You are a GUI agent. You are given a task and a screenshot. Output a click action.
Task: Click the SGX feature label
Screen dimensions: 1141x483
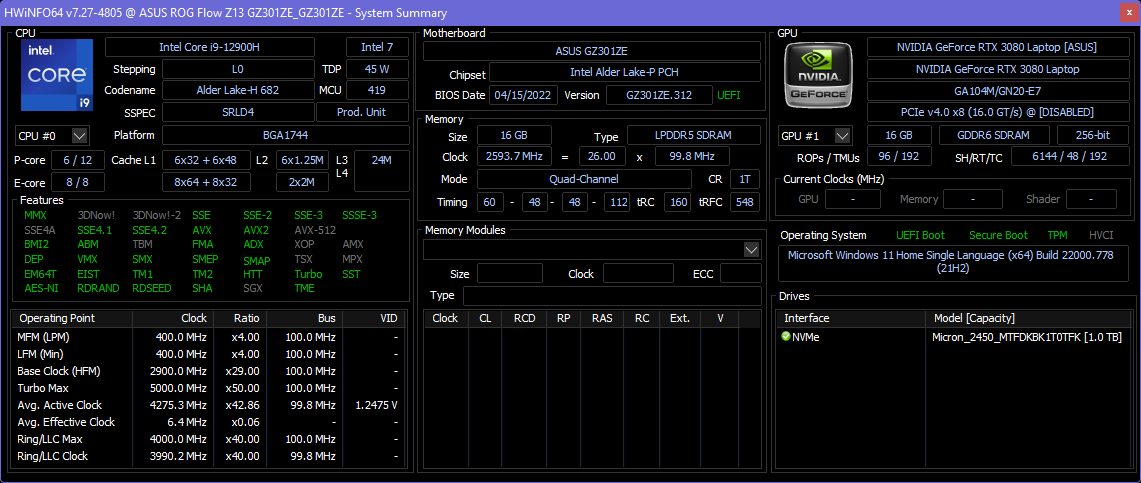pyautogui.click(x=253, y=288)
